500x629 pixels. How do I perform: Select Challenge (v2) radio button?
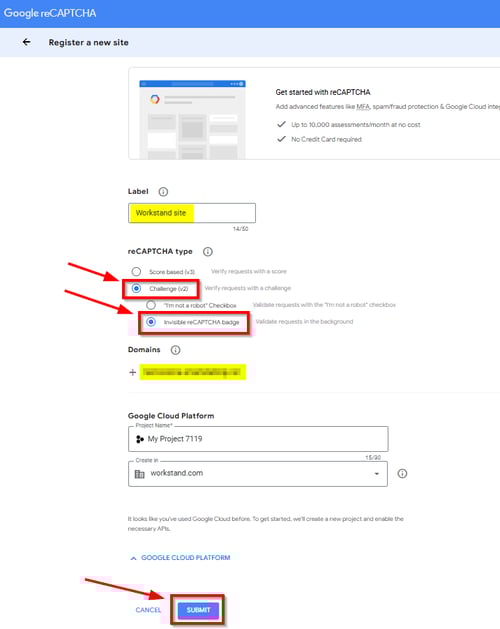point(136,288)
